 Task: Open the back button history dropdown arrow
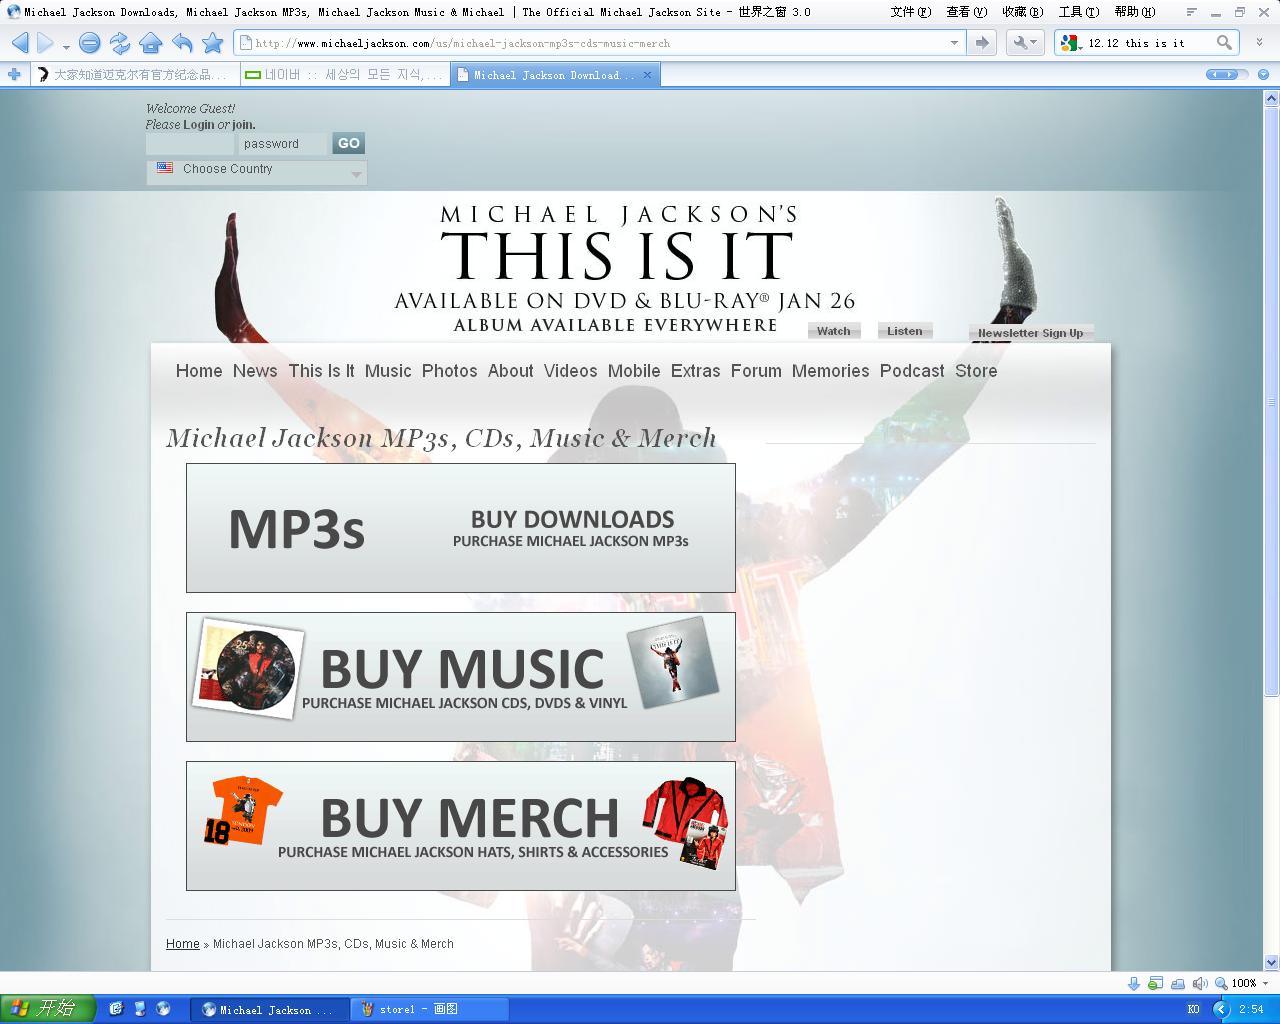pyautogui.click(x=65, y=49)
